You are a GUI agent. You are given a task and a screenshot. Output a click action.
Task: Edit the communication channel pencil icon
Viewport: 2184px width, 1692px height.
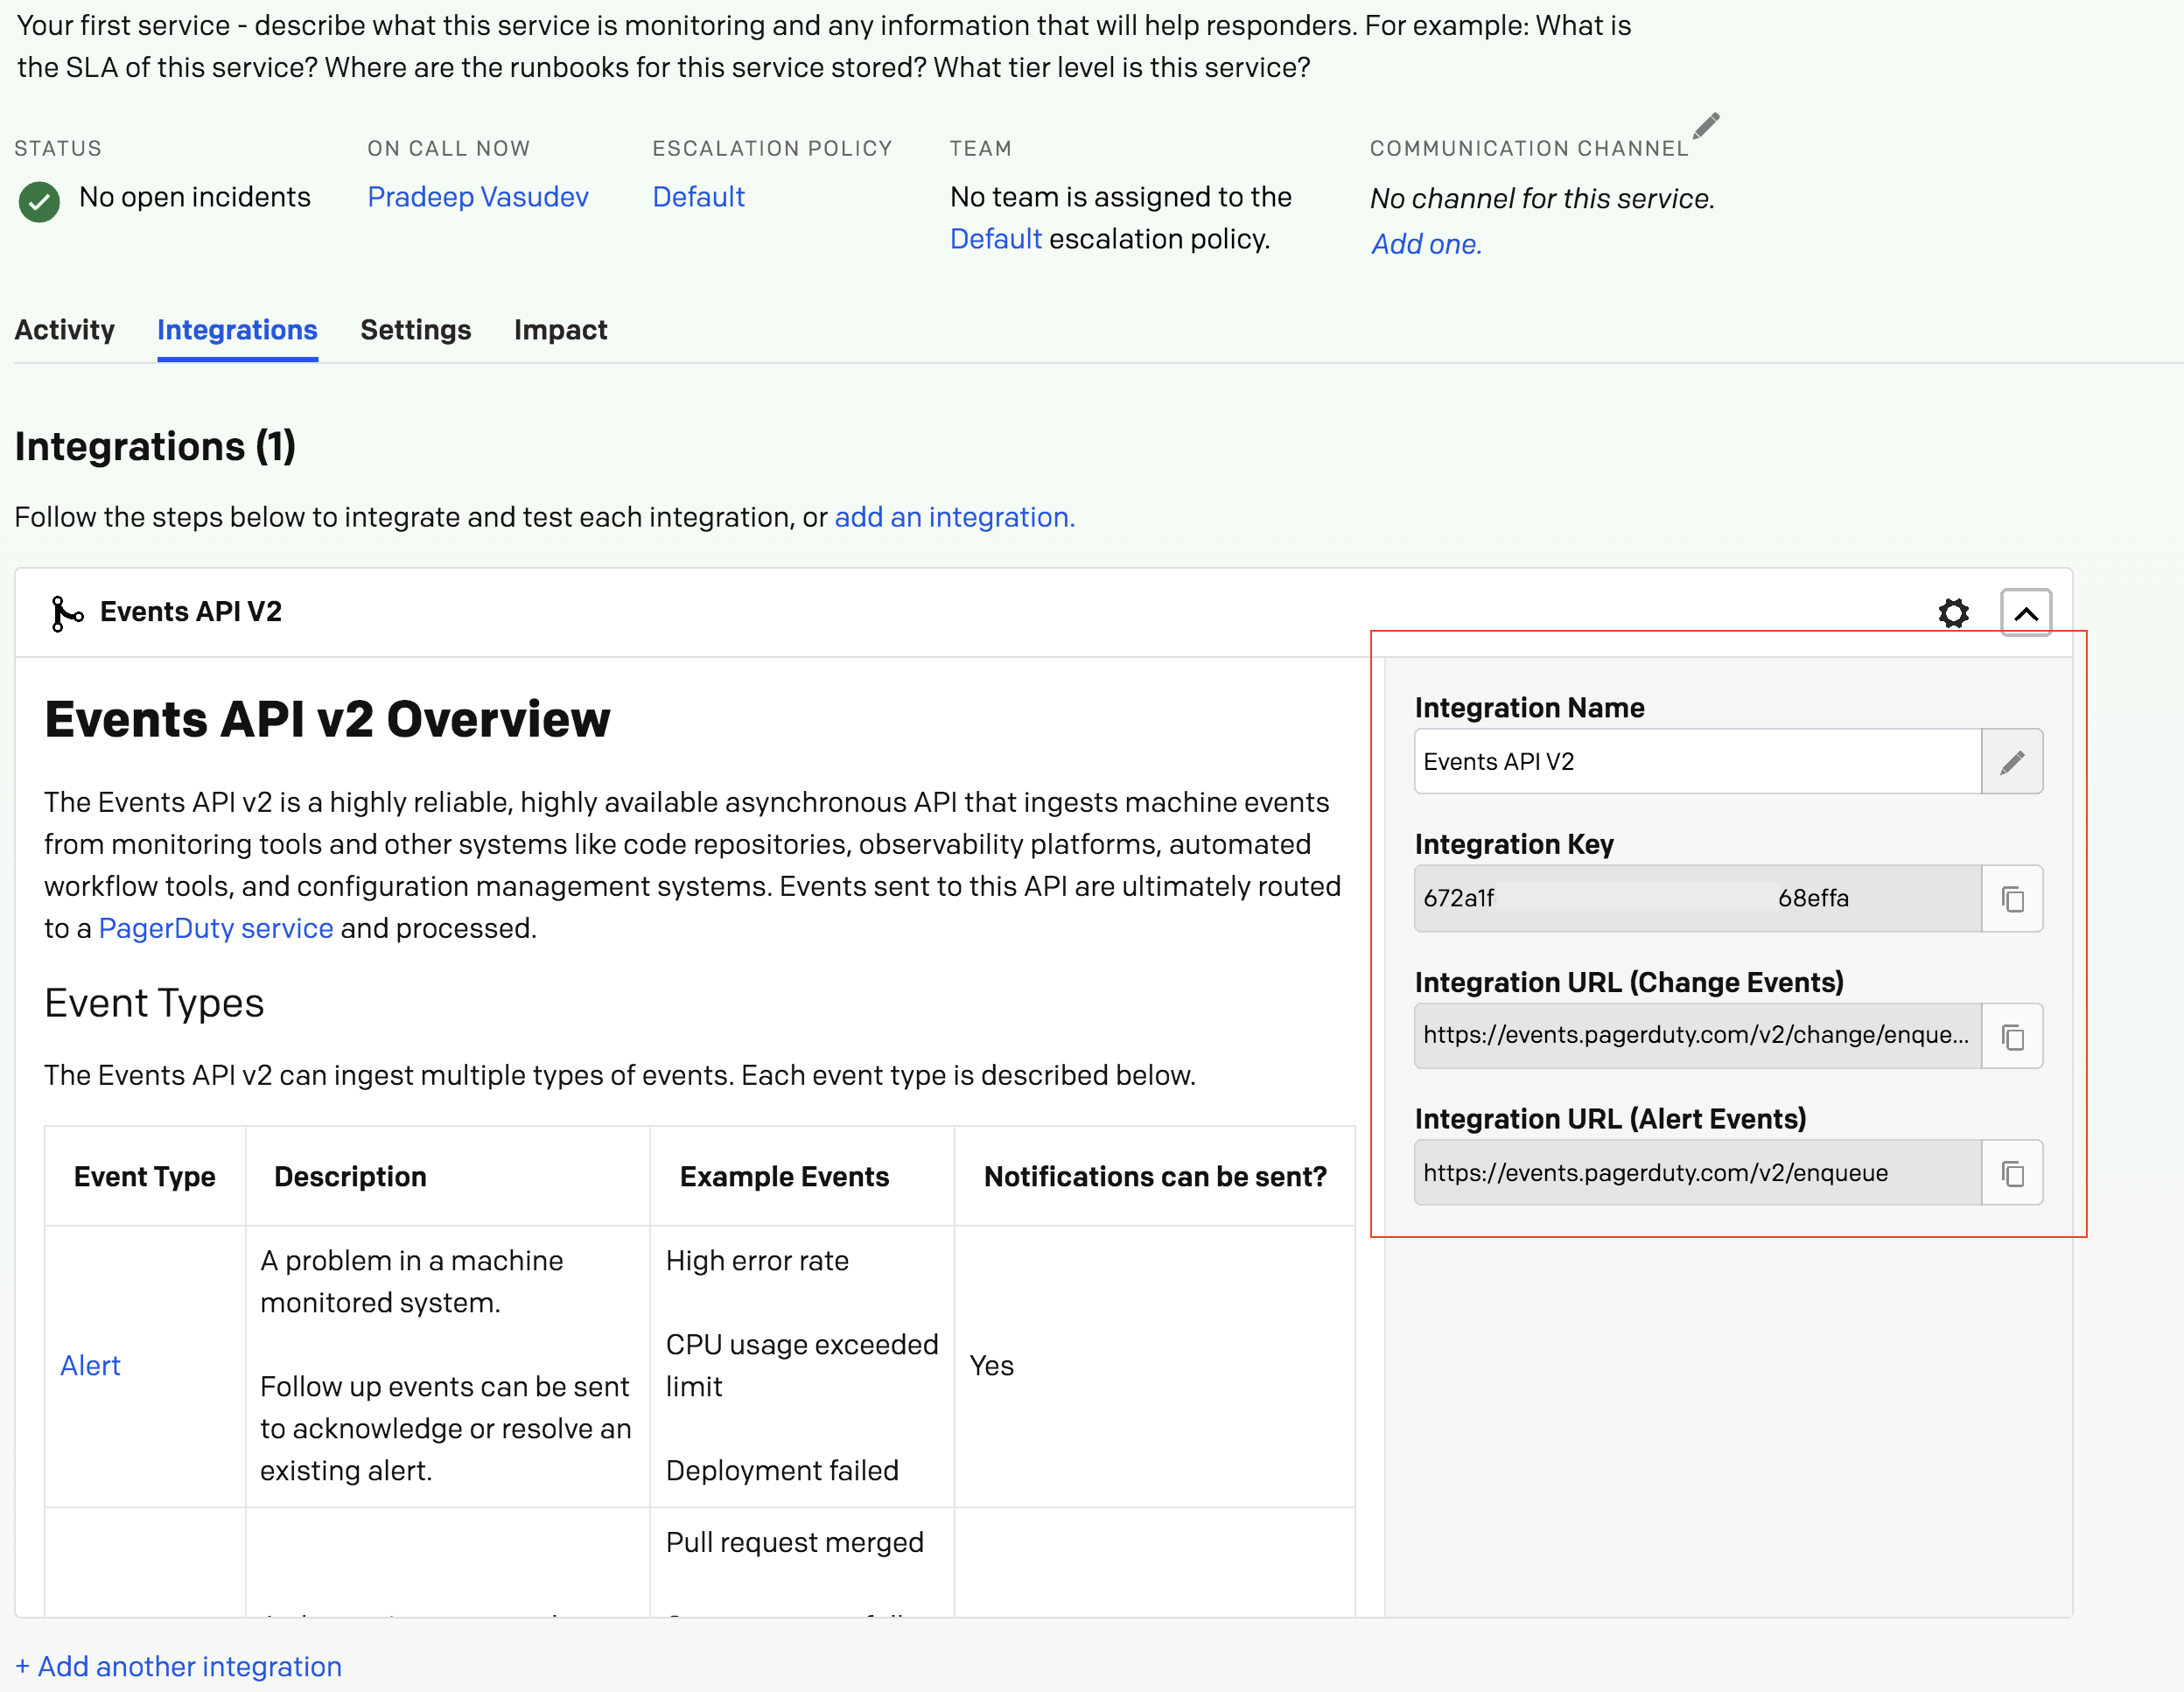[x=1706, y=126]
